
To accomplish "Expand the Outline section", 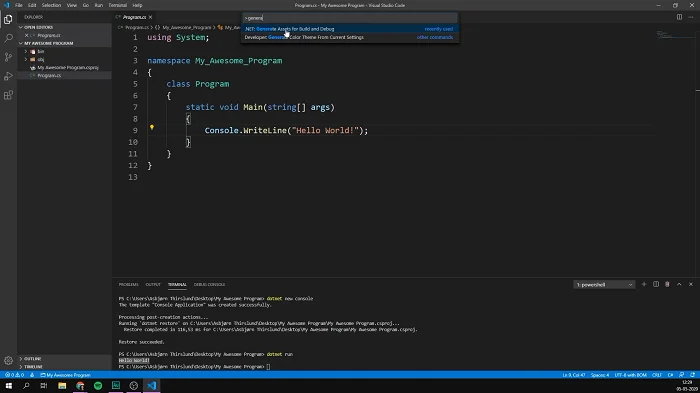I will [x=64, y=359].
